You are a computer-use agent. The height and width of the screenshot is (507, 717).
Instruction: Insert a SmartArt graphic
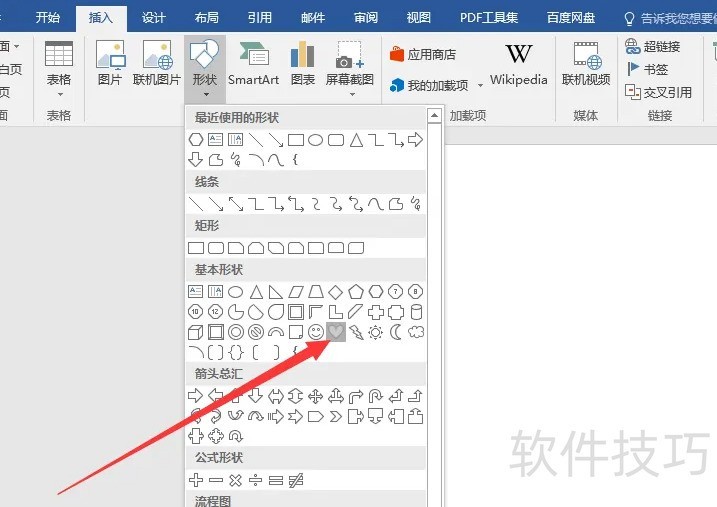click(x=253, y=63)
